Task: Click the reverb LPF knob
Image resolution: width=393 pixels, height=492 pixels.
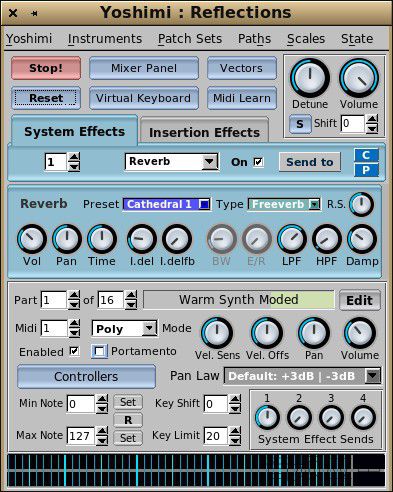Action: (x=292, y=239)
